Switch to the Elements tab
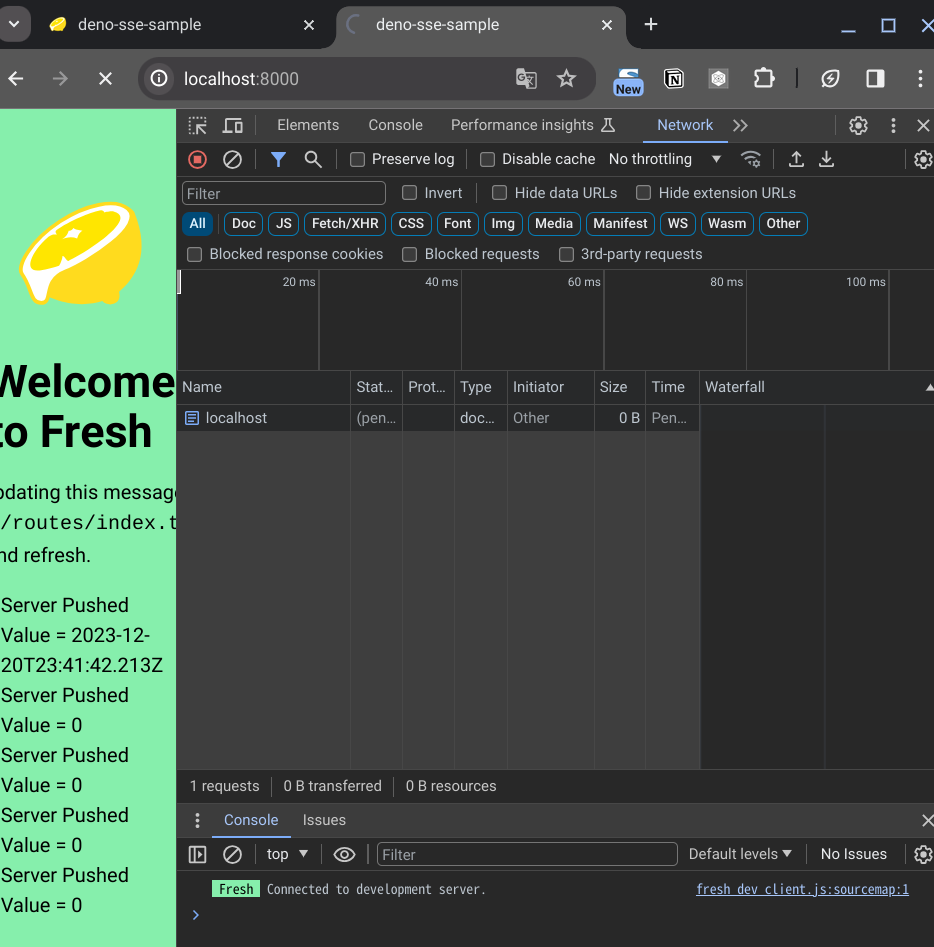Image resolution: width=934 pixels, height=947 pixels. 308,125
